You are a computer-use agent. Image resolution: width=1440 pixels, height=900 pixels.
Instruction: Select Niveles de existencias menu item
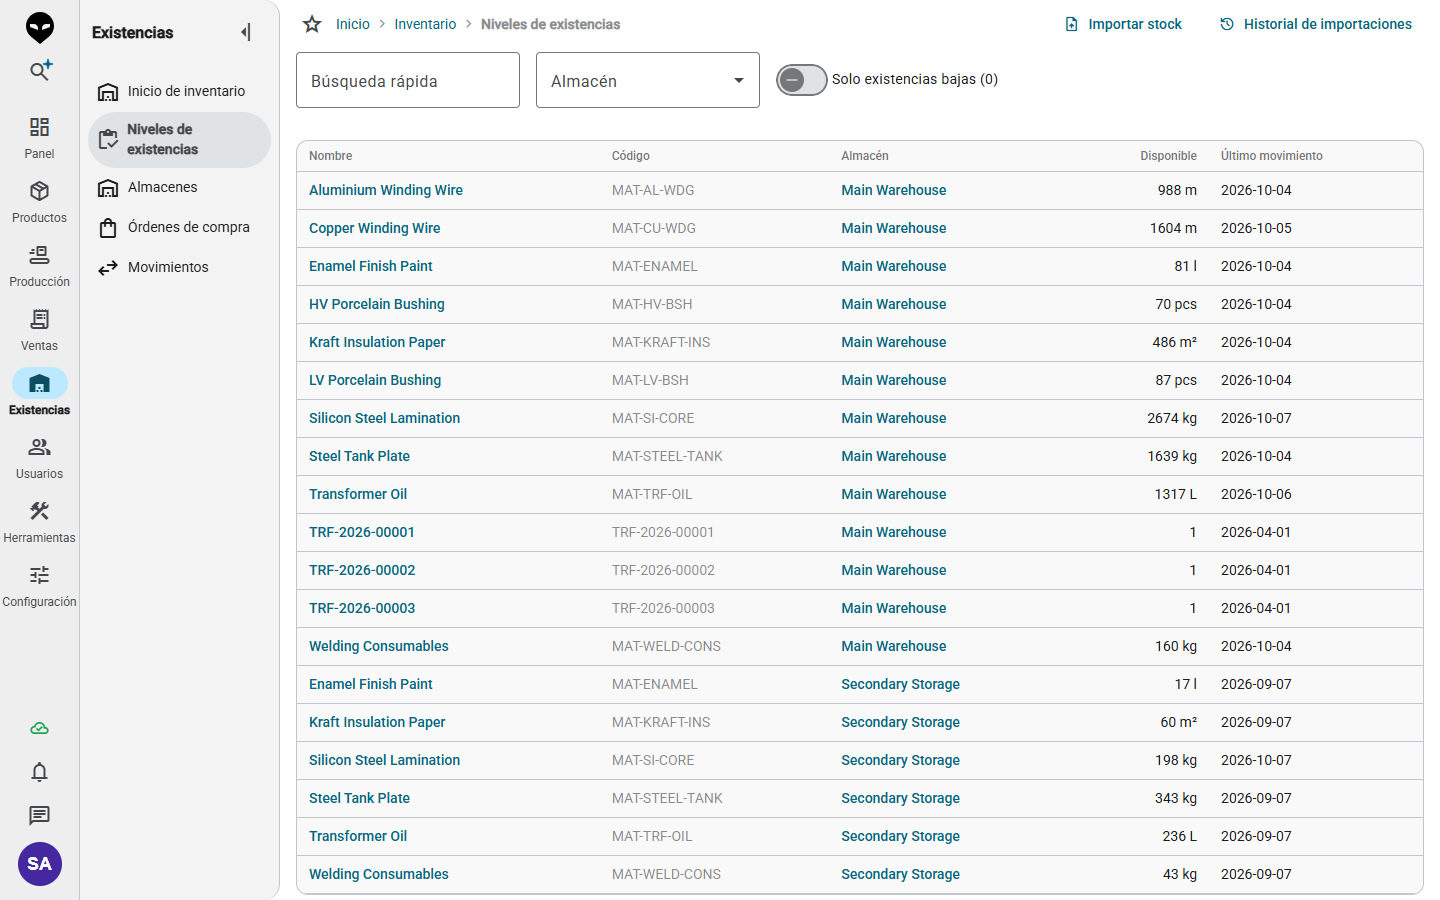point(179,139)
